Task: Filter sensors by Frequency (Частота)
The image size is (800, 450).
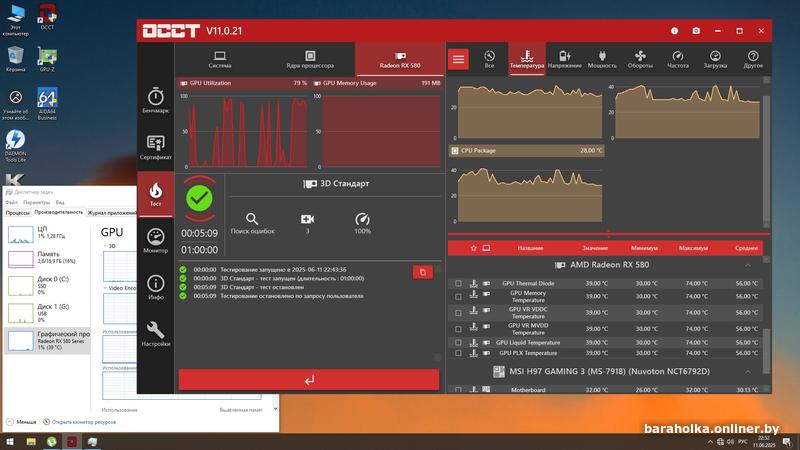Action: [x=678, y=59]
